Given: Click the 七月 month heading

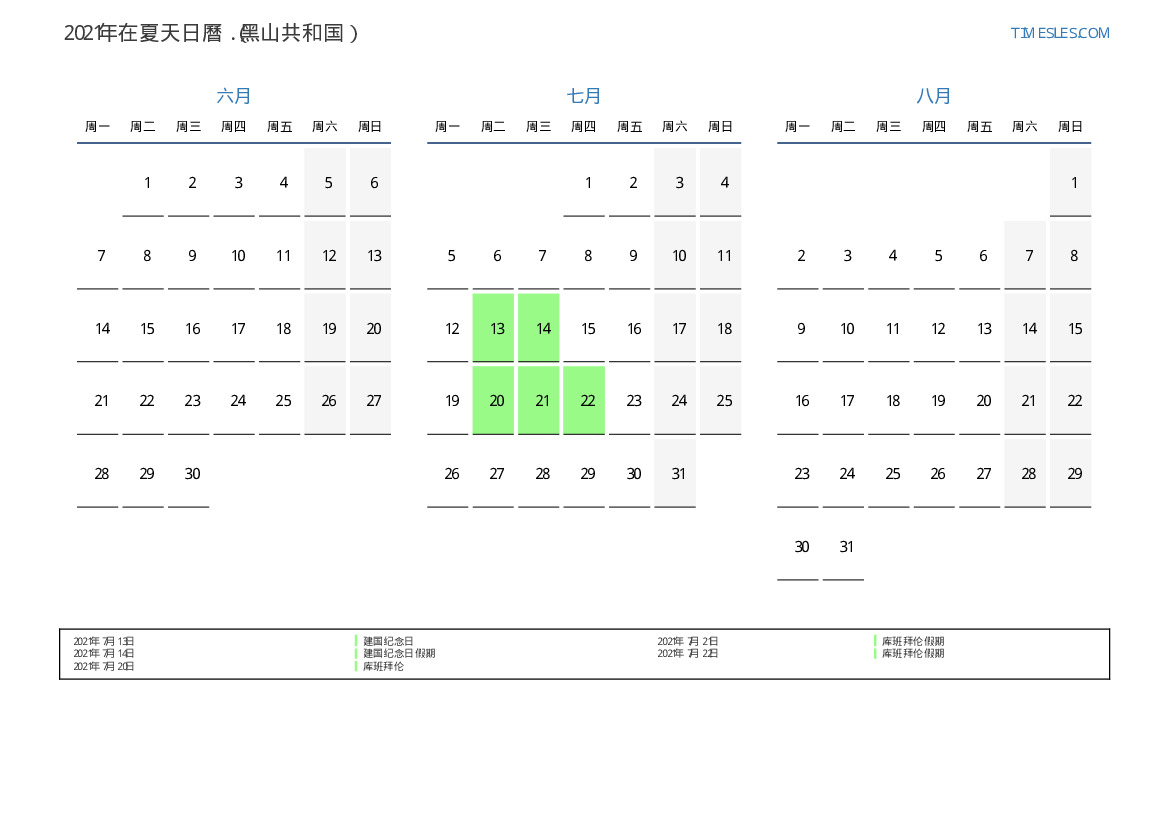Looking at the screenshot, I should tap(584, 96).
